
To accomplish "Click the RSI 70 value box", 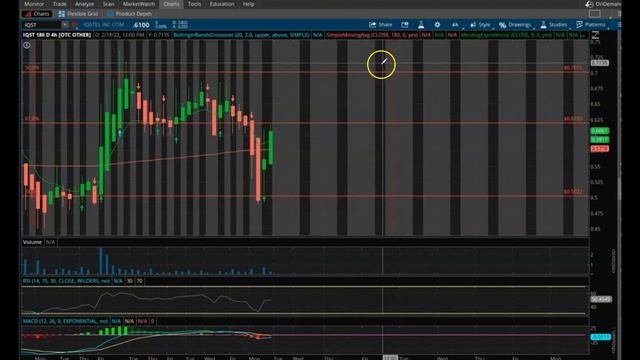I will (140, 281).
